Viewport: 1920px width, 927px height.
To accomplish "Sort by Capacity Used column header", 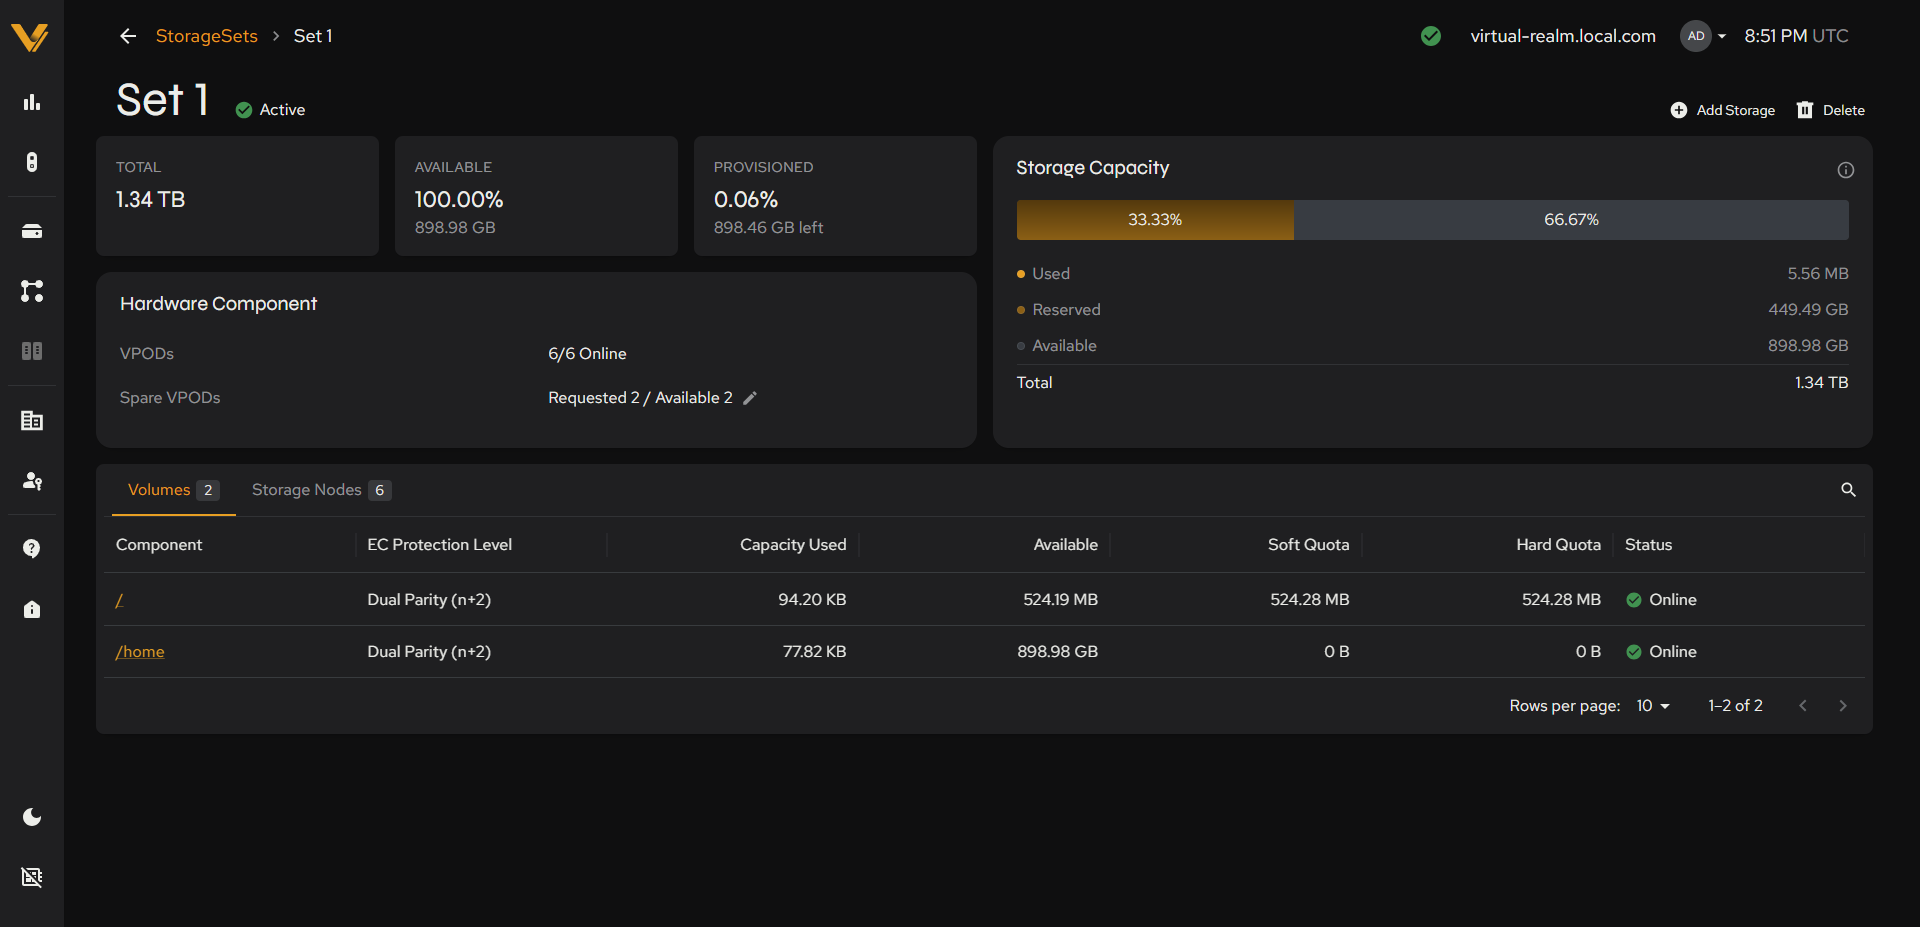I will point(793,545).
